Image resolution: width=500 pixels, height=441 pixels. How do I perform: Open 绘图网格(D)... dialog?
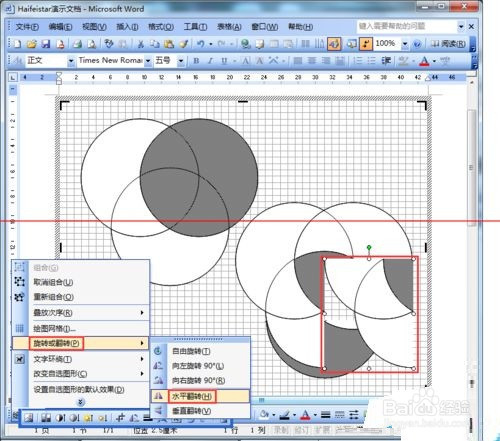80,329
